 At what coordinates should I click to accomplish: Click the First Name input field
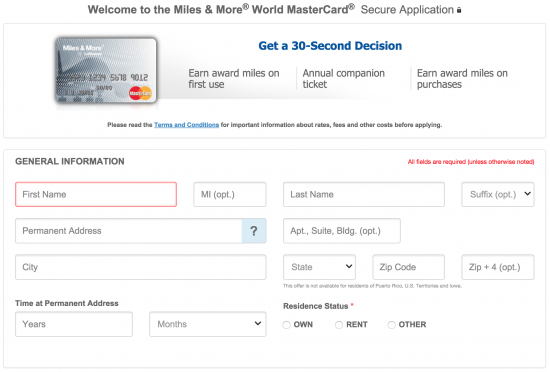[96, 194]
